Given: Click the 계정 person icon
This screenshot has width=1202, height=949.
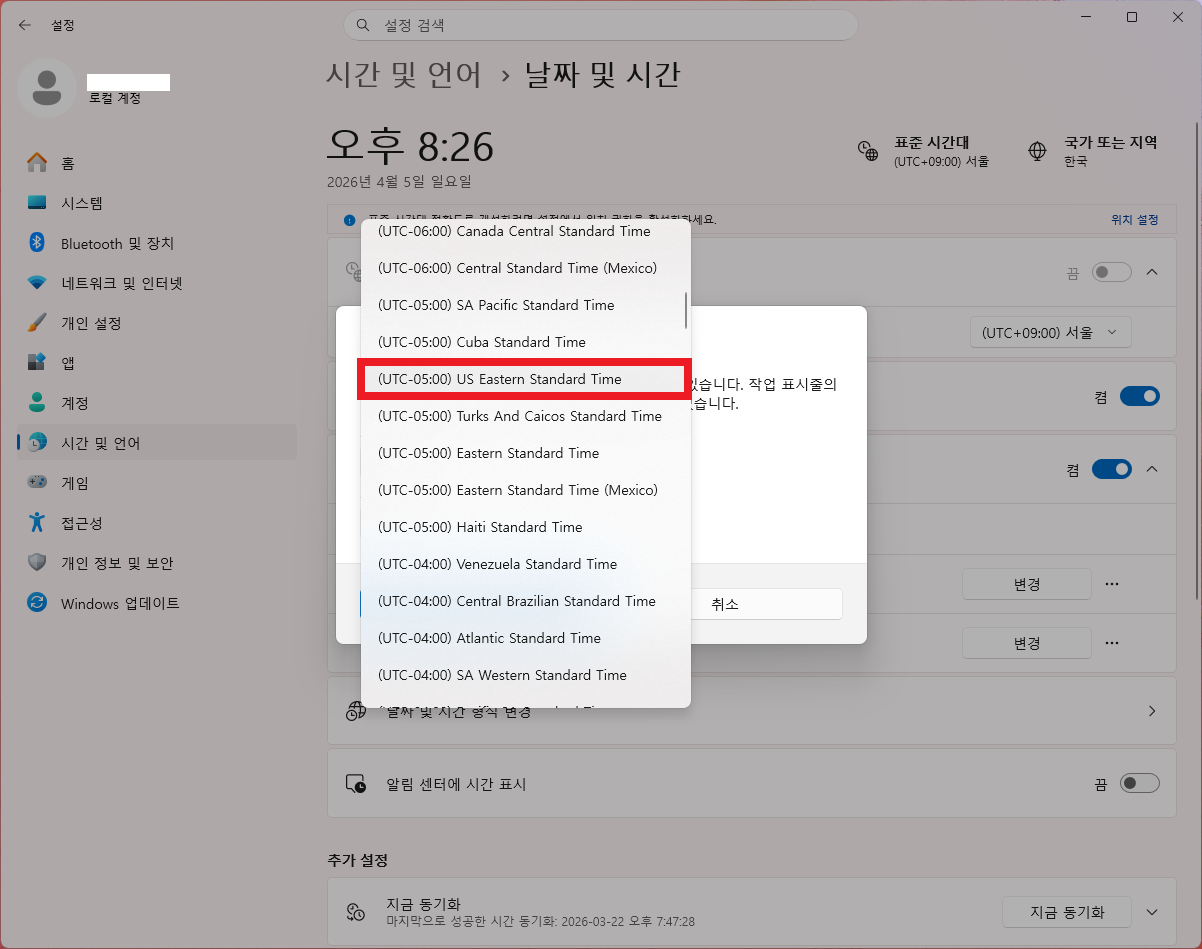Looking at the screenshot, I should (37, 403).
